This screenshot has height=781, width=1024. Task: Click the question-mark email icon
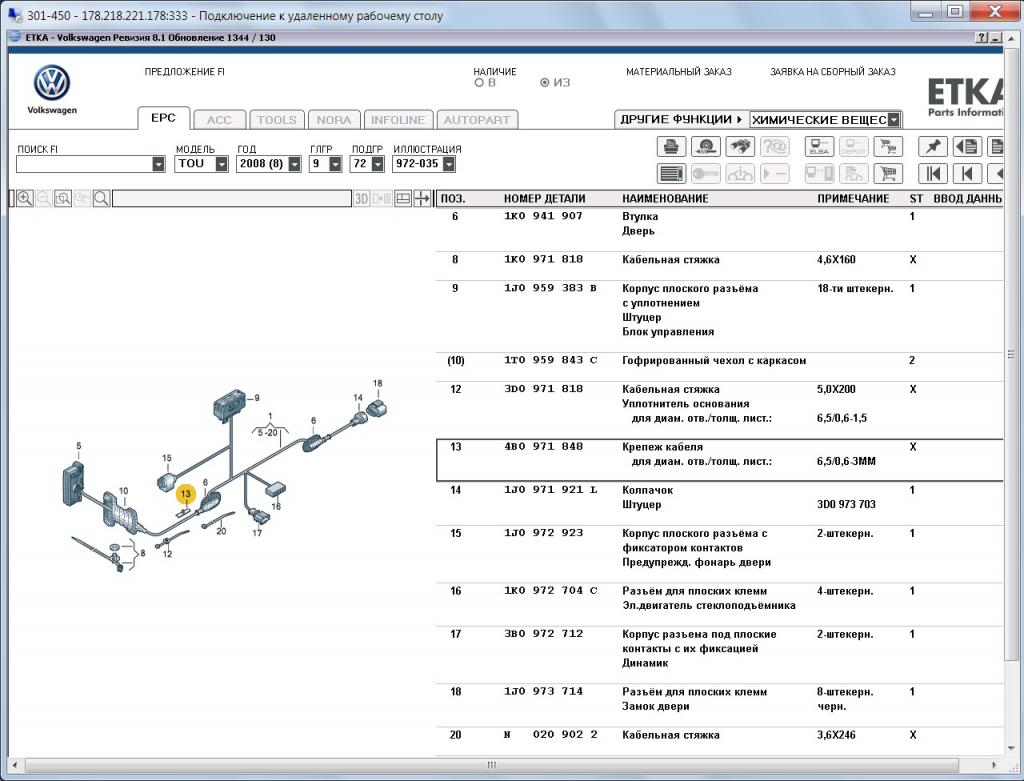775,146
